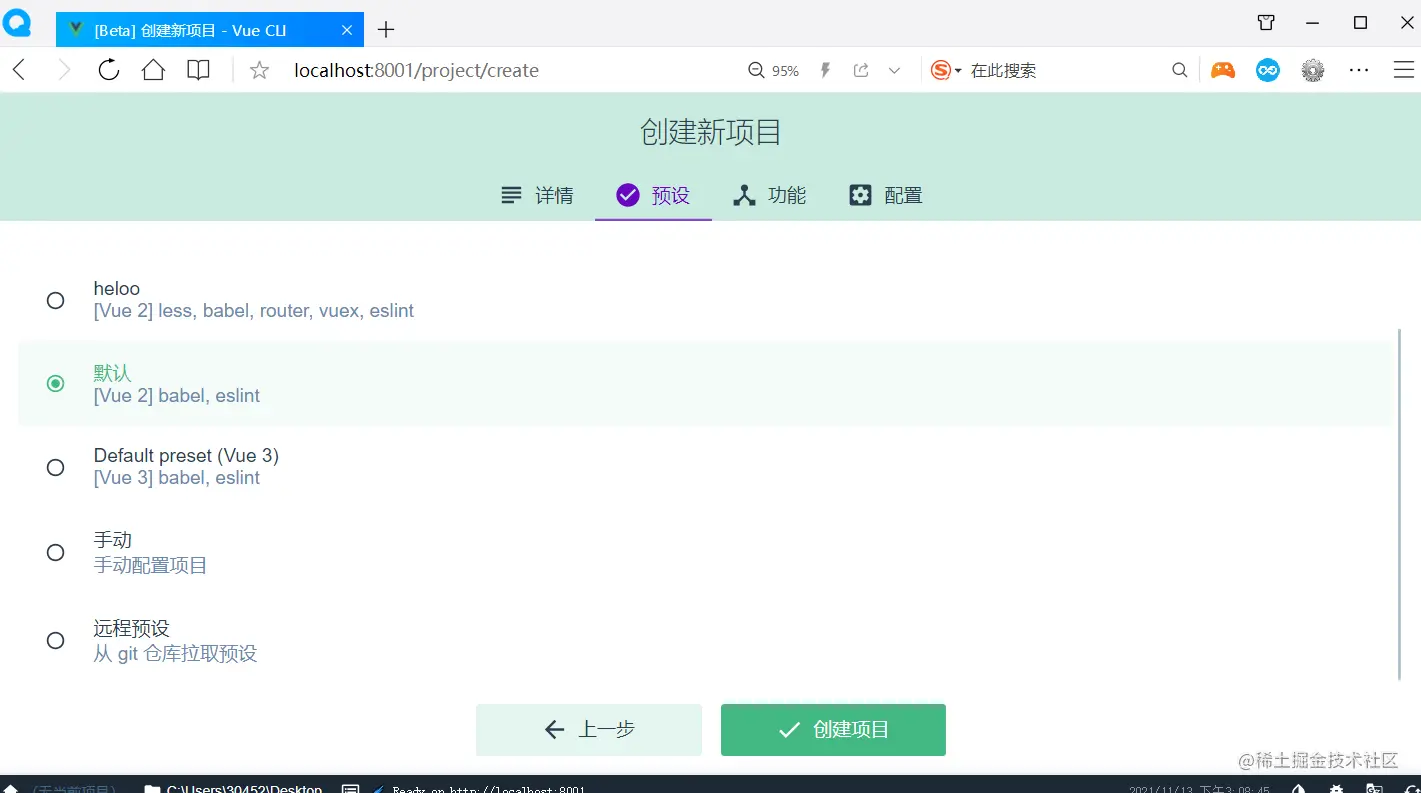Click the 上一步 back button
Screen dimensions: 1421x793
pyautogui.click(x=588, y=729)
